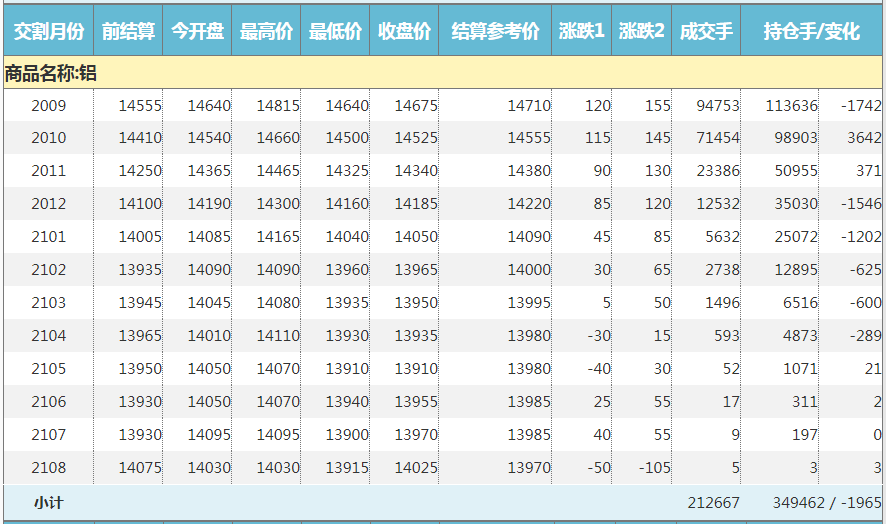Image resolution: width=886 pixels, height=524 pixels.
Task: Select delivery month 2108 in last row
Action: [x=48, y=468]
